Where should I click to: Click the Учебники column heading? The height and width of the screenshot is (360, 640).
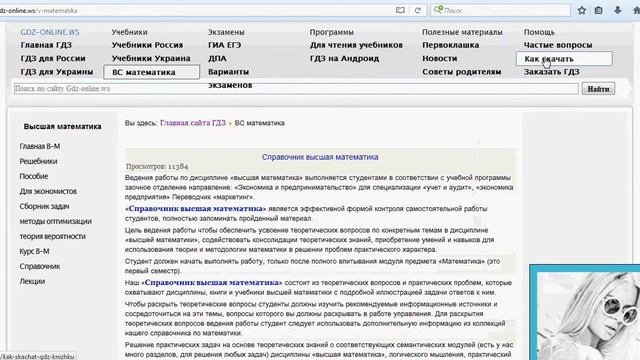(129, 32)
